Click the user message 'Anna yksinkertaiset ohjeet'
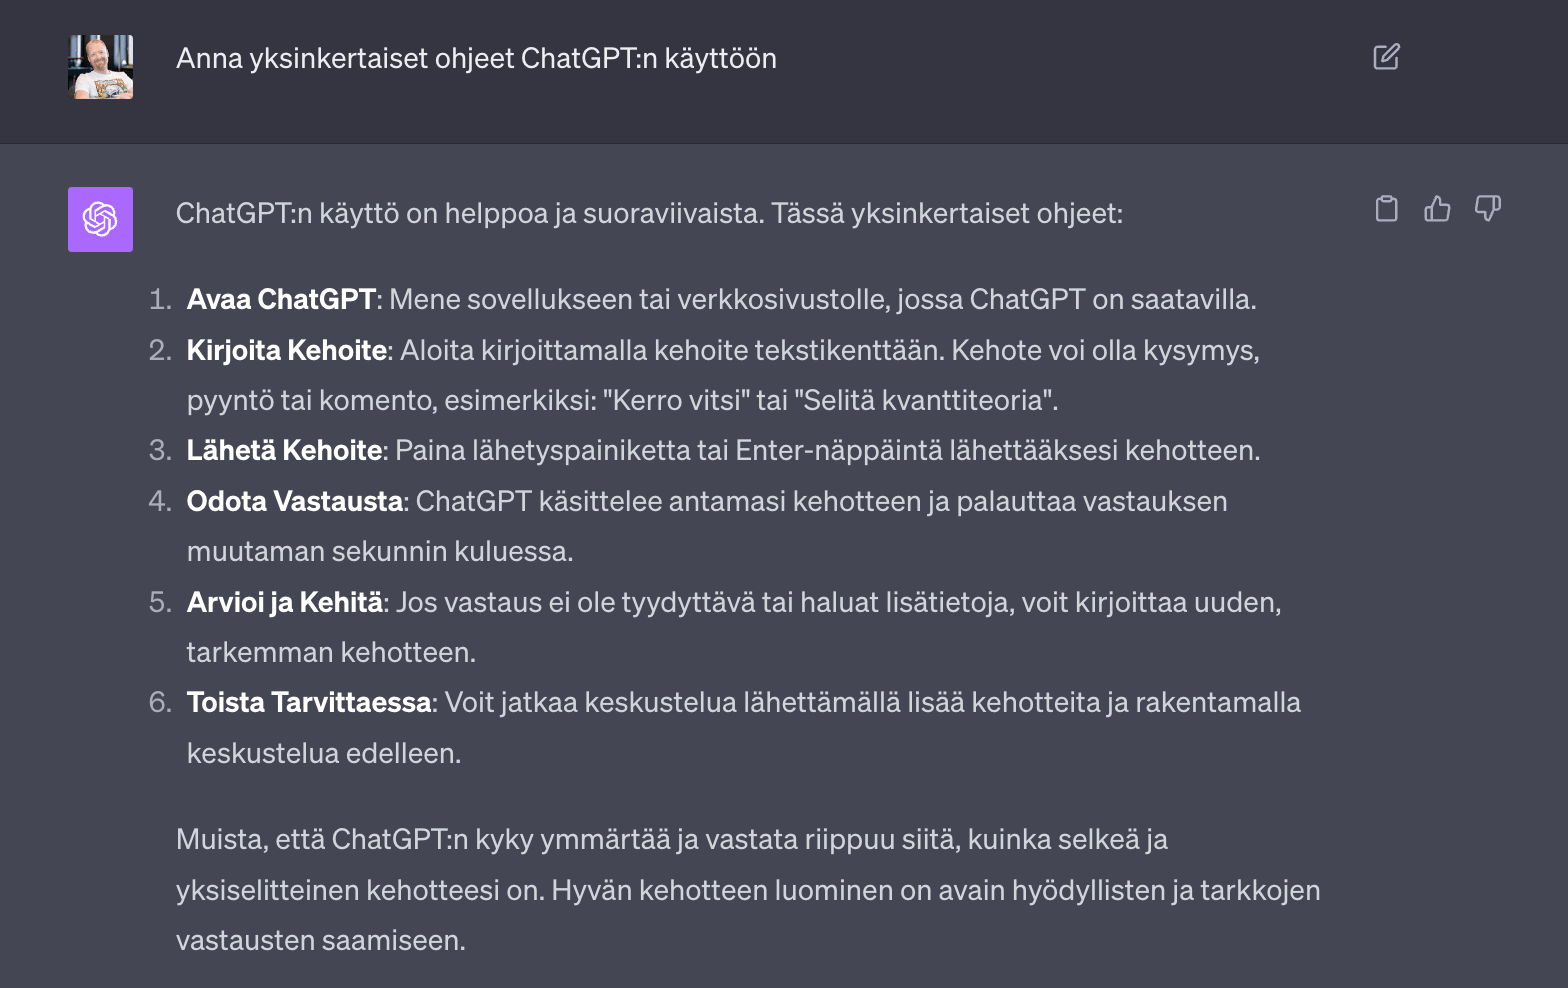1568x988 pixels. (477, 58)
